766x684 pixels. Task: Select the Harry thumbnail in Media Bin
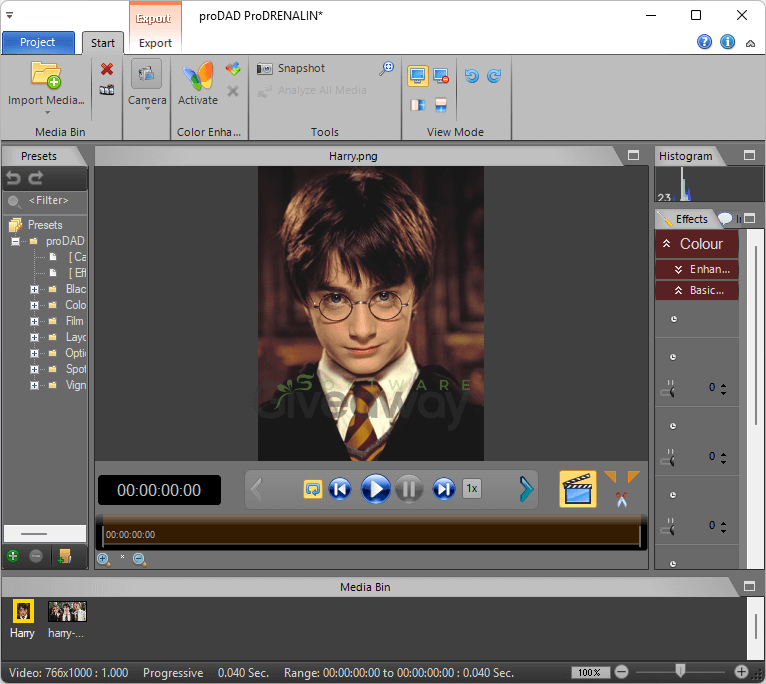click(23, 611)
